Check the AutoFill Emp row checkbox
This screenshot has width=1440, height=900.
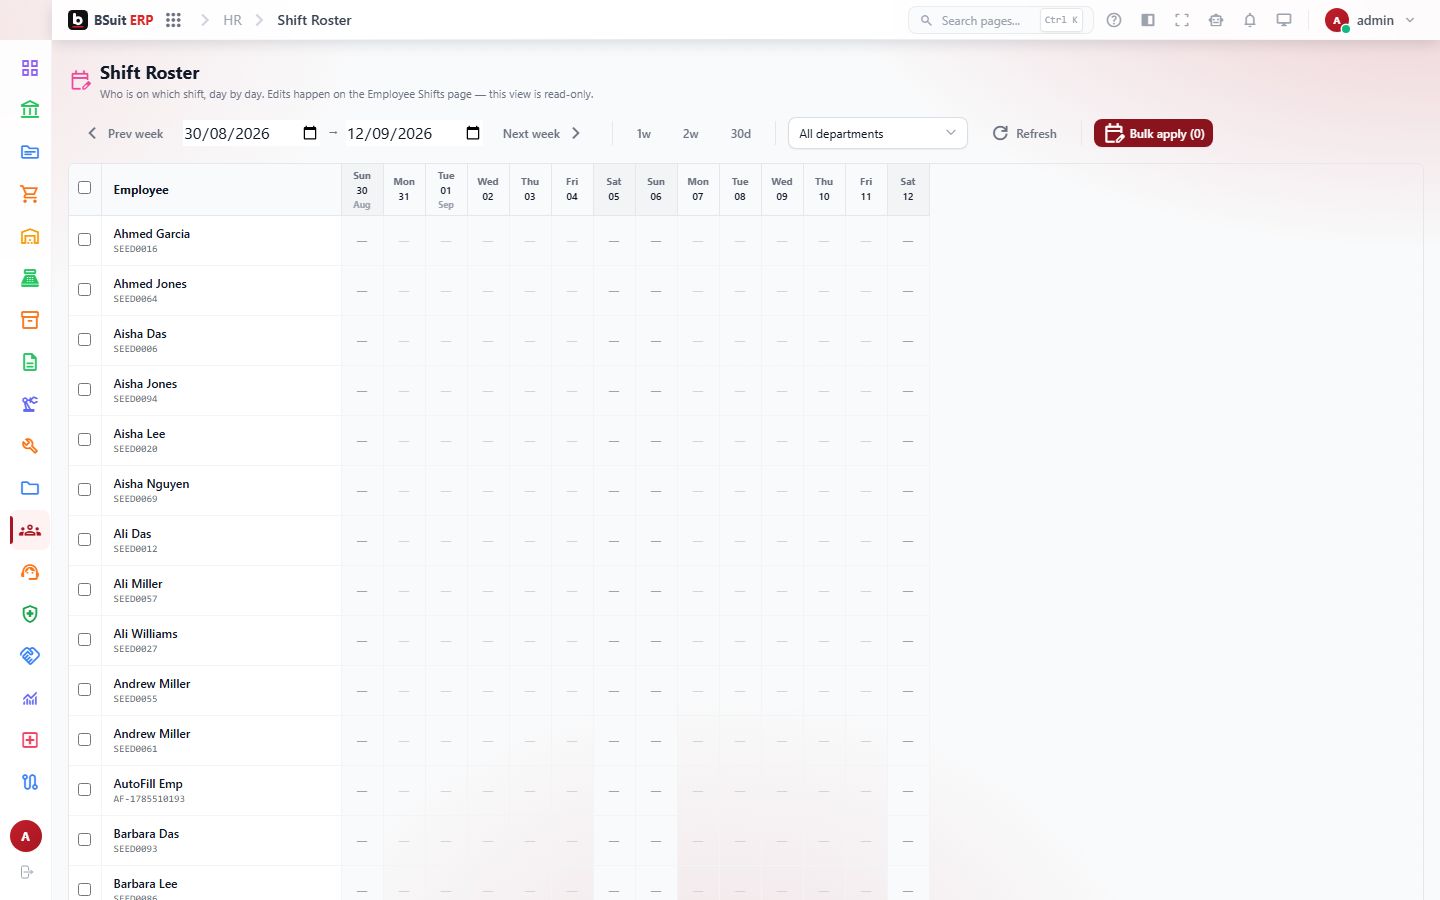point(85,790)
